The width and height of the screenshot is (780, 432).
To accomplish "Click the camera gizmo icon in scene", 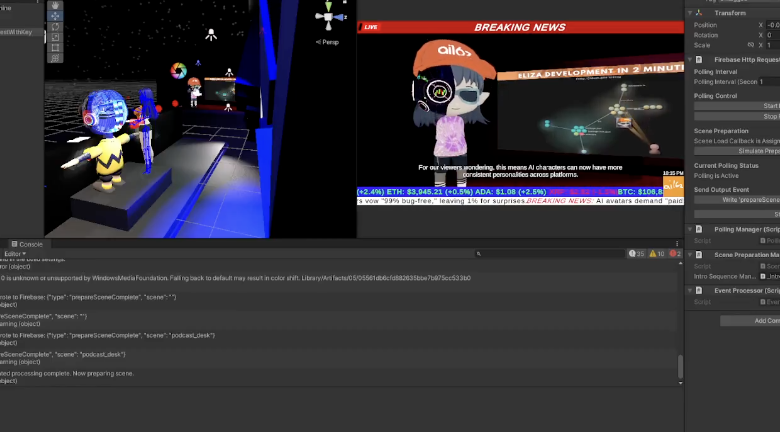I will pos(211,35).
